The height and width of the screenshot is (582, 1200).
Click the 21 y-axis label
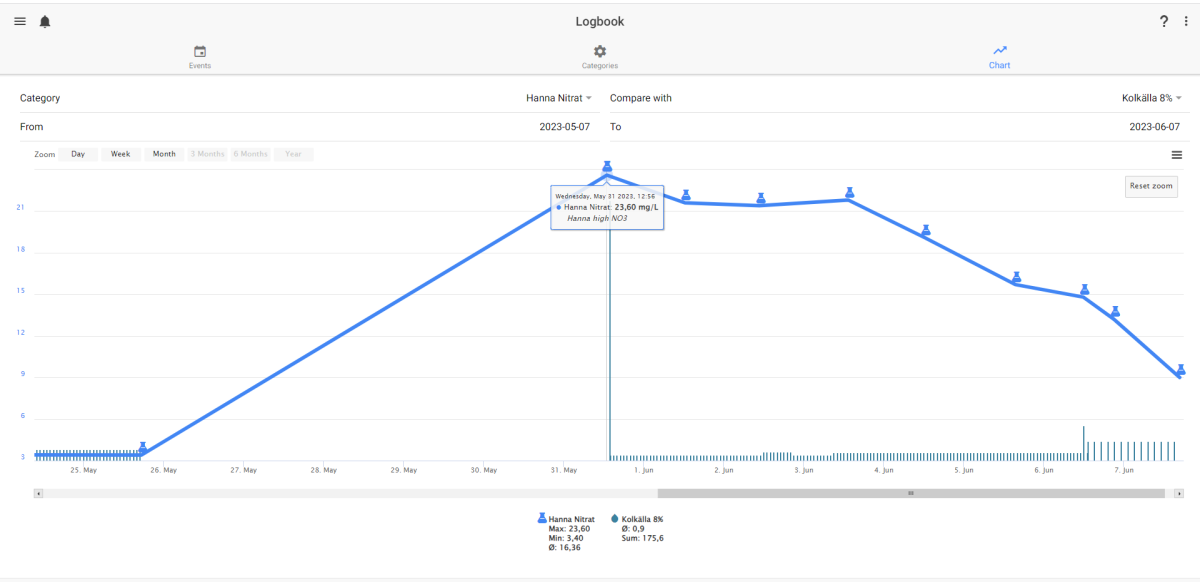pos(20,208)
